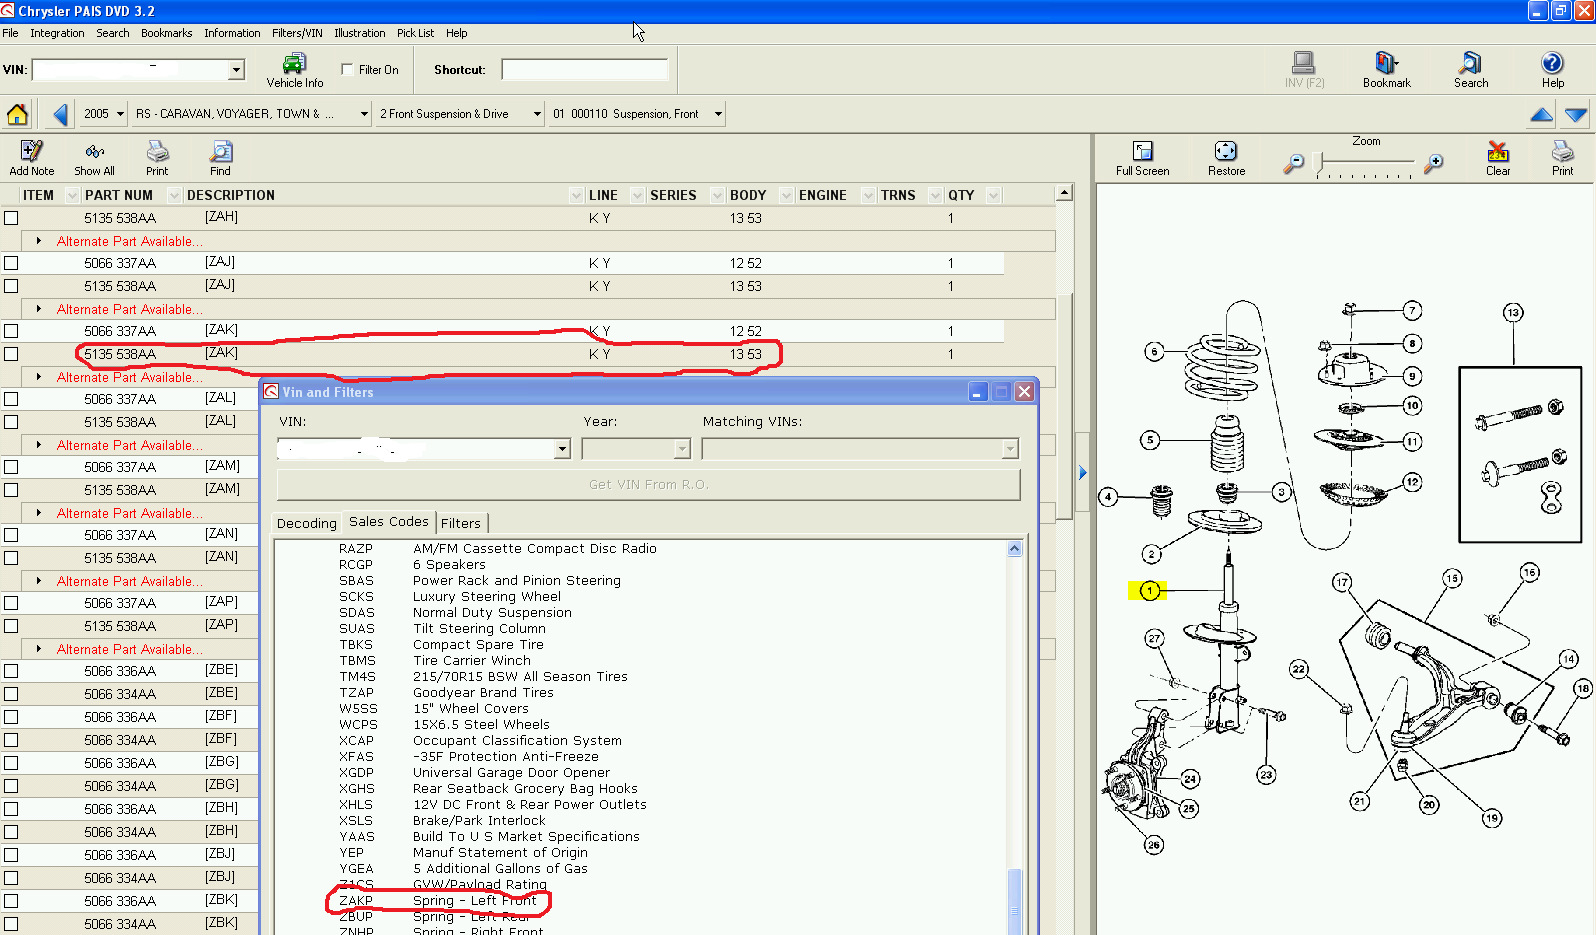Image resolution: width=1596 pixels, height=935 pixels.
Task: Click the blue splitter arrow
Action: pos(1082,472)
